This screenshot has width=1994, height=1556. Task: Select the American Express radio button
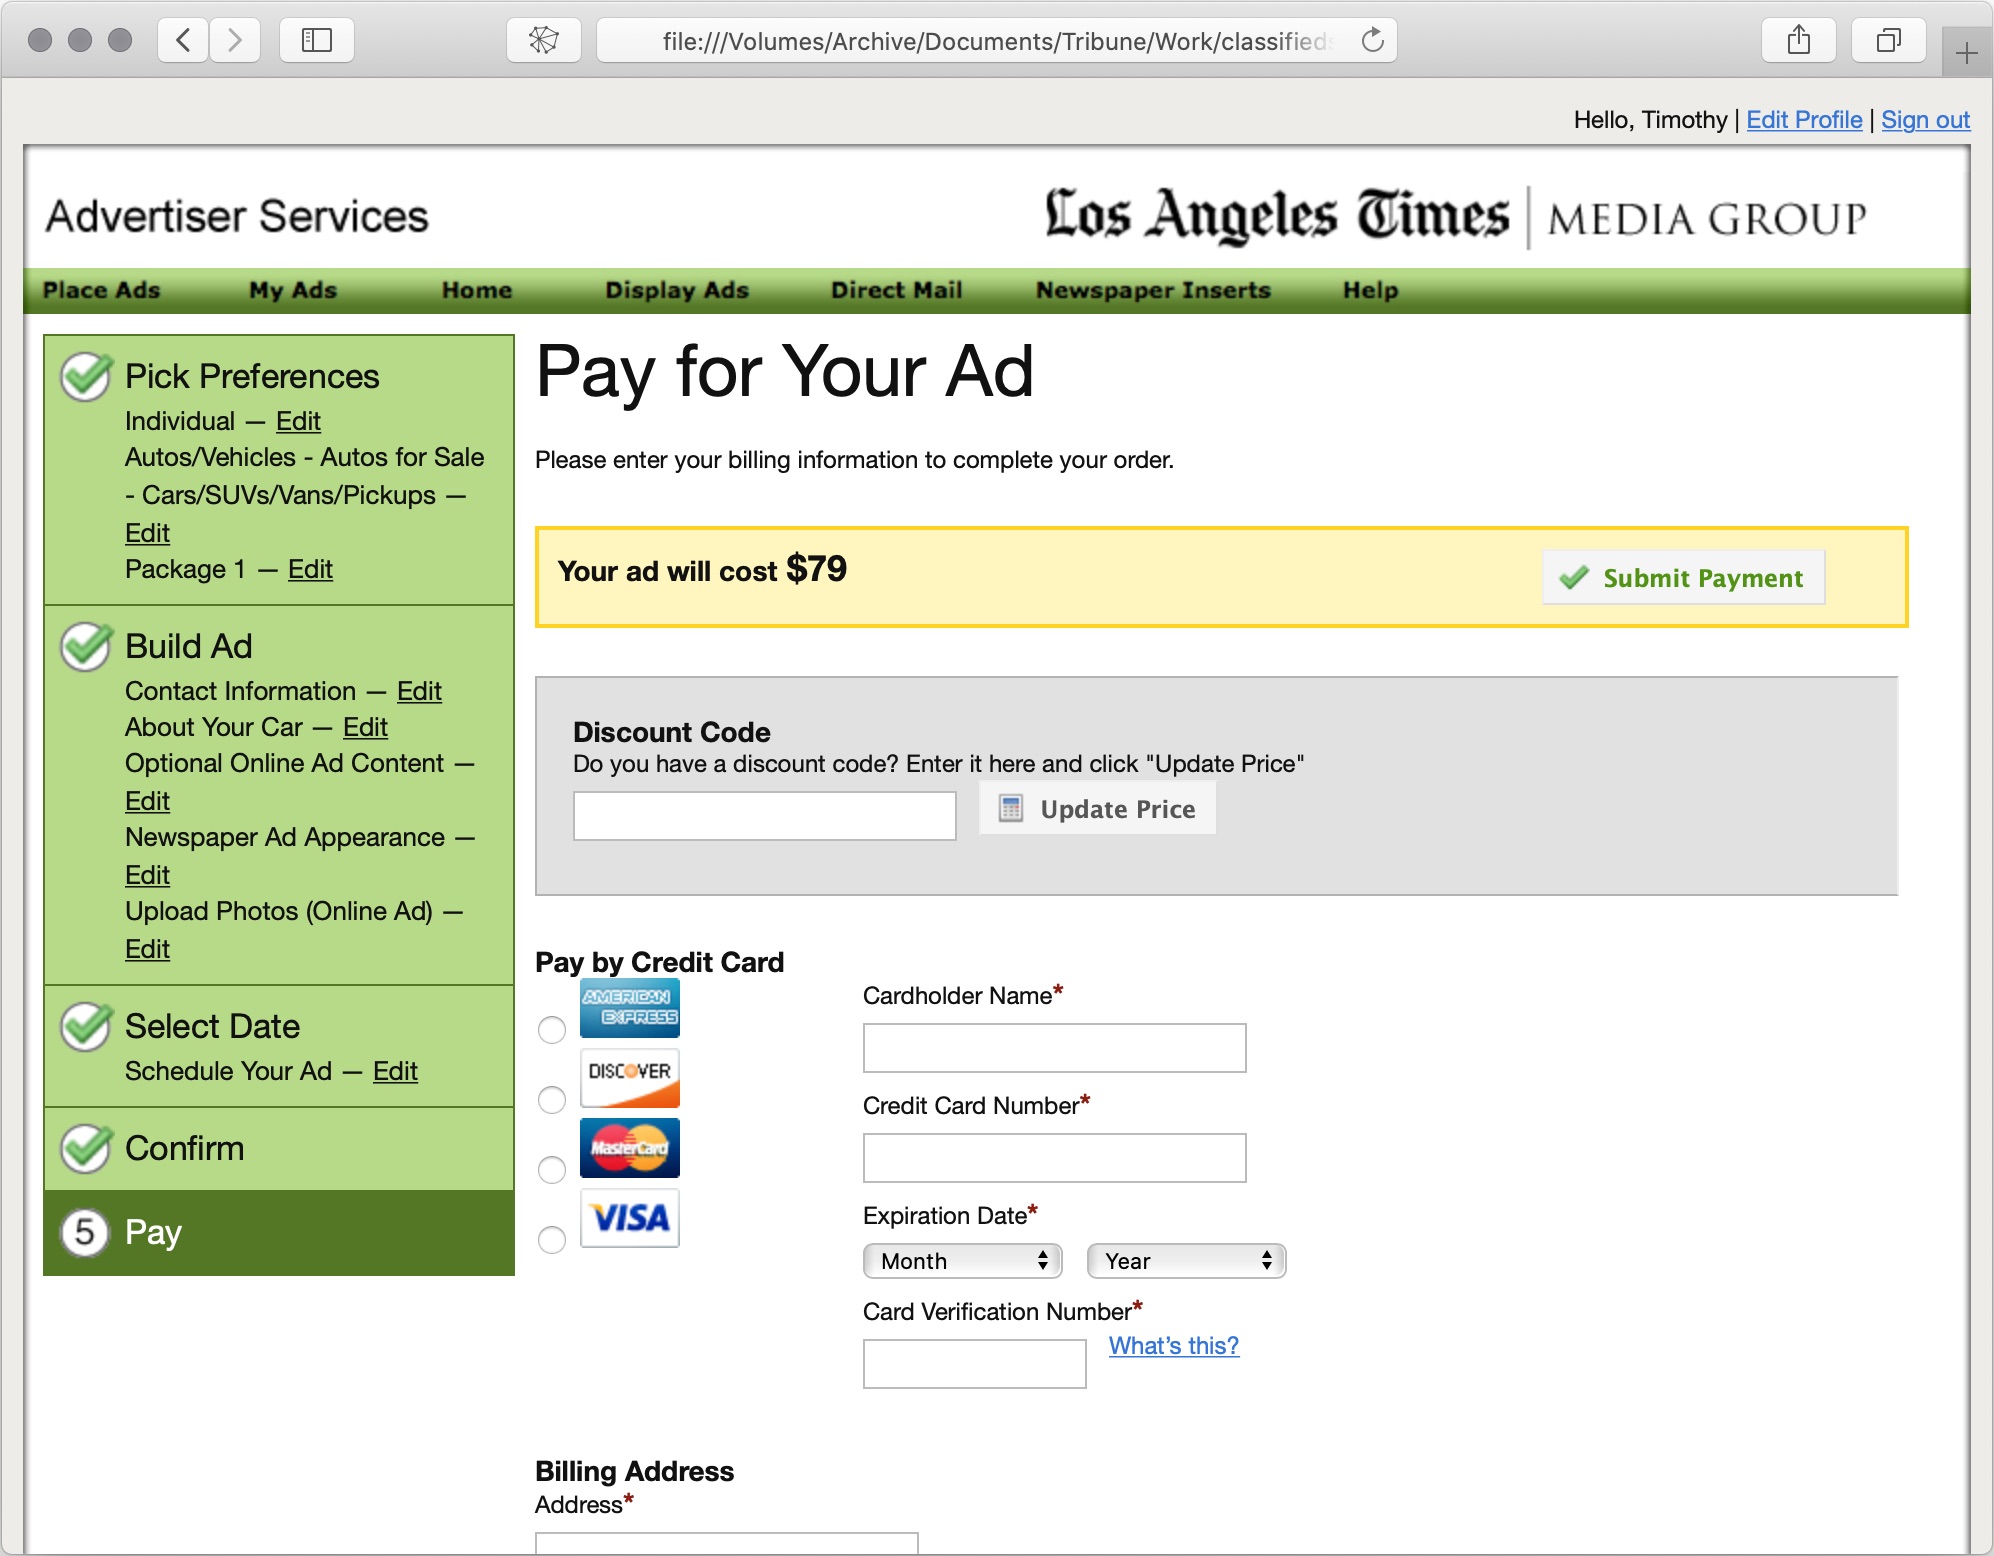point(551,1030)
